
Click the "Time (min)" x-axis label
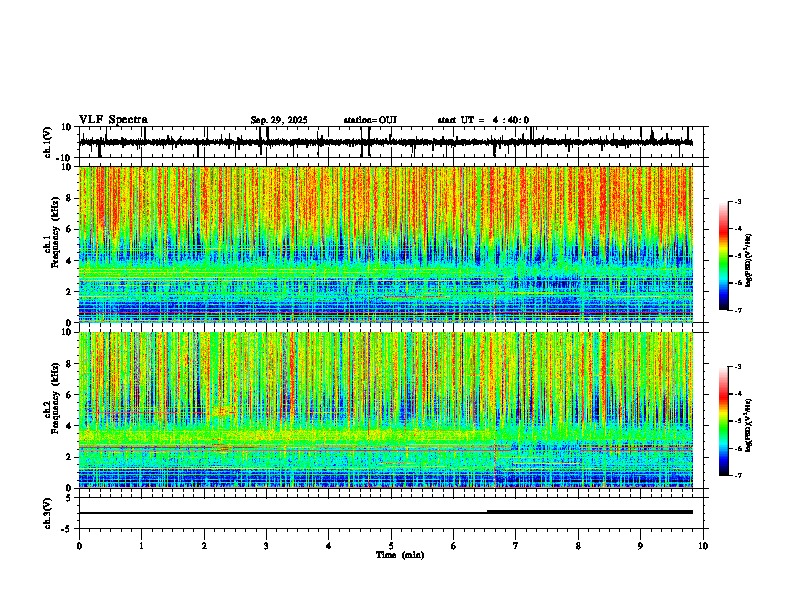tap(400, 555)
